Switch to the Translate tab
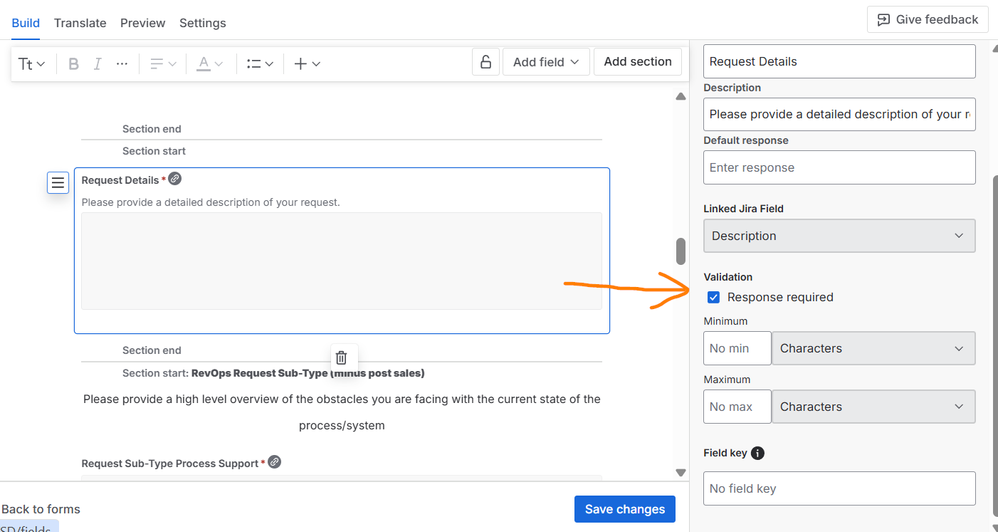 tap(80, 23)
